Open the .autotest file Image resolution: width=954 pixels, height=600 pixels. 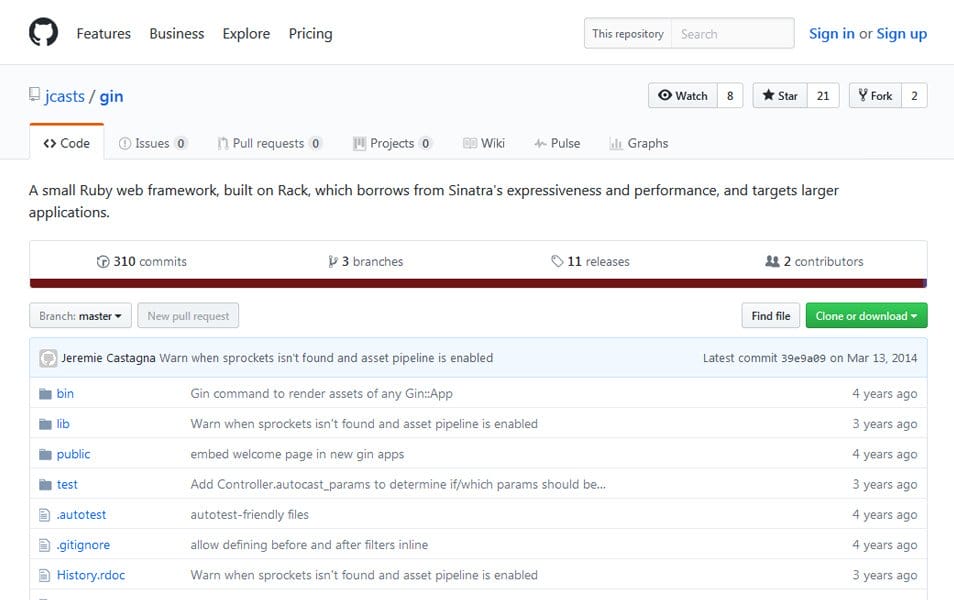click(x=82, y=515)
